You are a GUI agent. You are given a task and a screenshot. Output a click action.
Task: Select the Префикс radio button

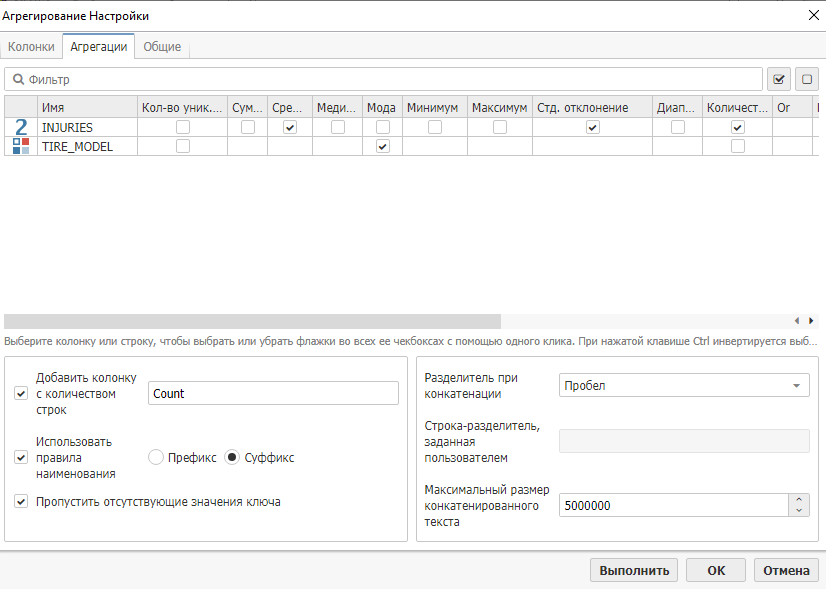(x=156, y=457)
